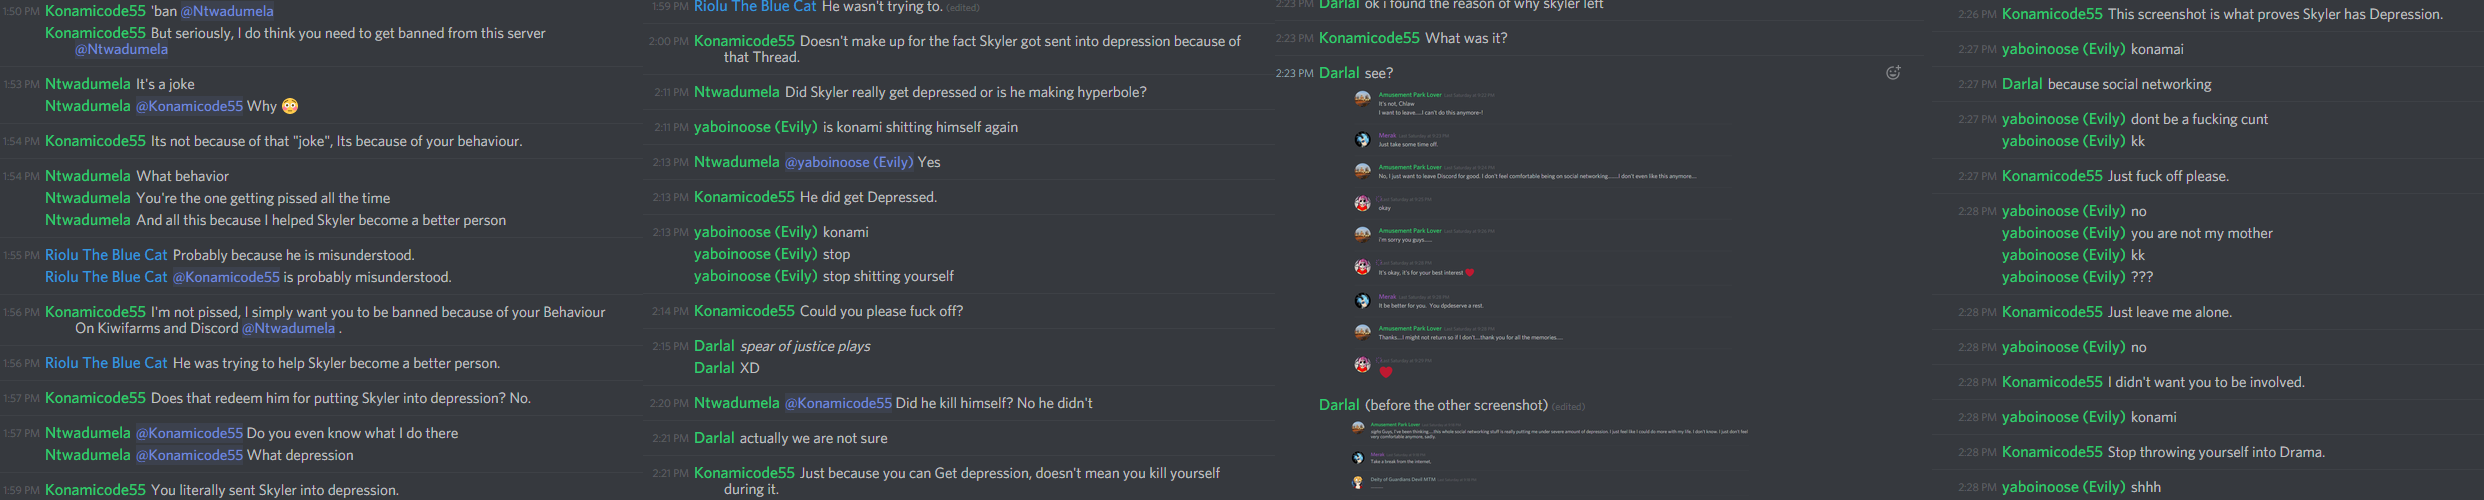
Task: Click Ntwadumela's name on "It's a joke"
Action: click(88, 84)
